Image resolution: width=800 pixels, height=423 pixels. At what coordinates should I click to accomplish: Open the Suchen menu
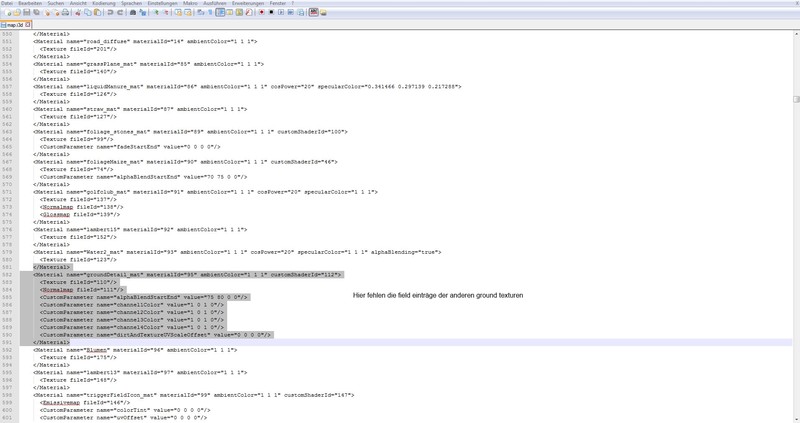56,3
